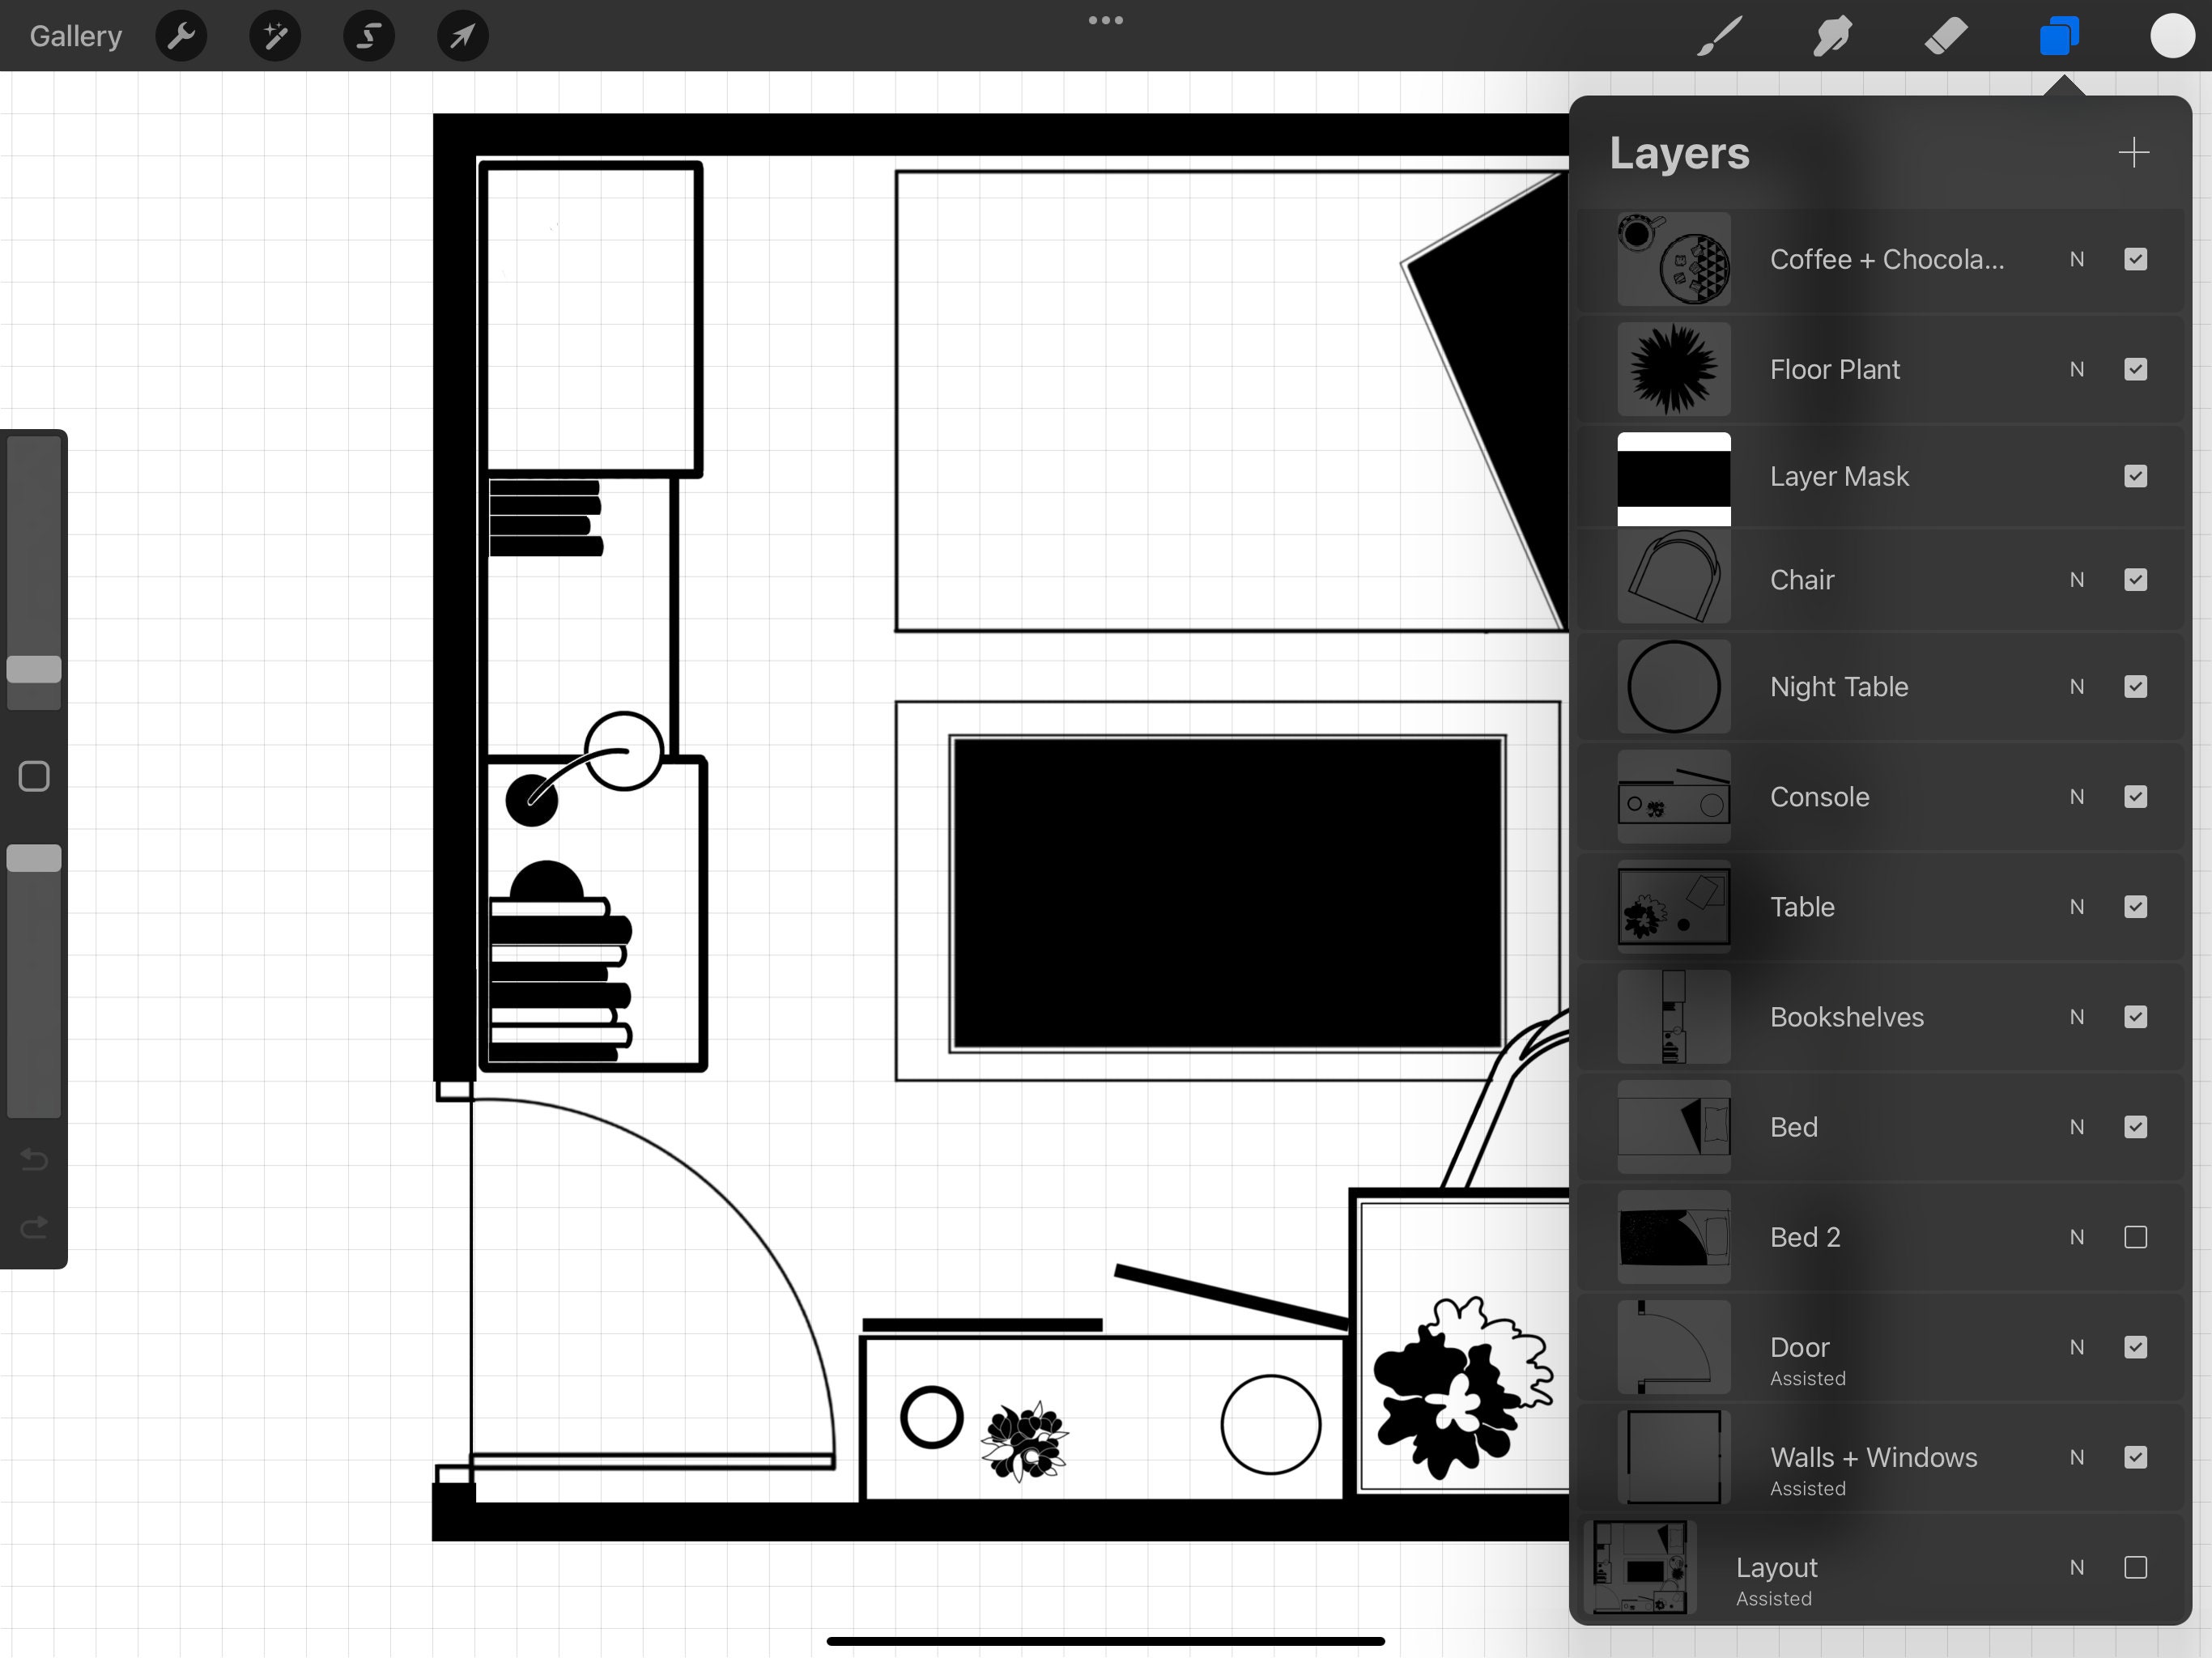Disable visibility of the Layer Mask
The image size is (2212, 1658).
2136,477
